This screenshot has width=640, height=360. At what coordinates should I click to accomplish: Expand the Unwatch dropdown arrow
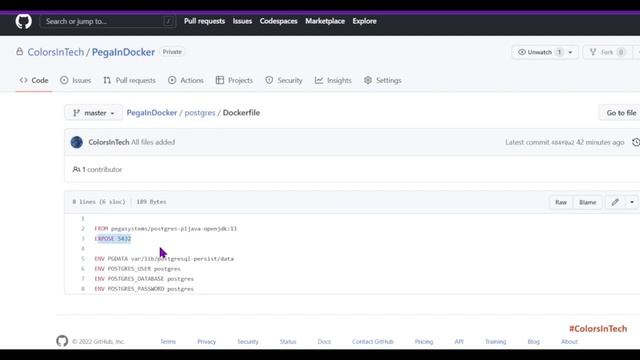[571, 52]
